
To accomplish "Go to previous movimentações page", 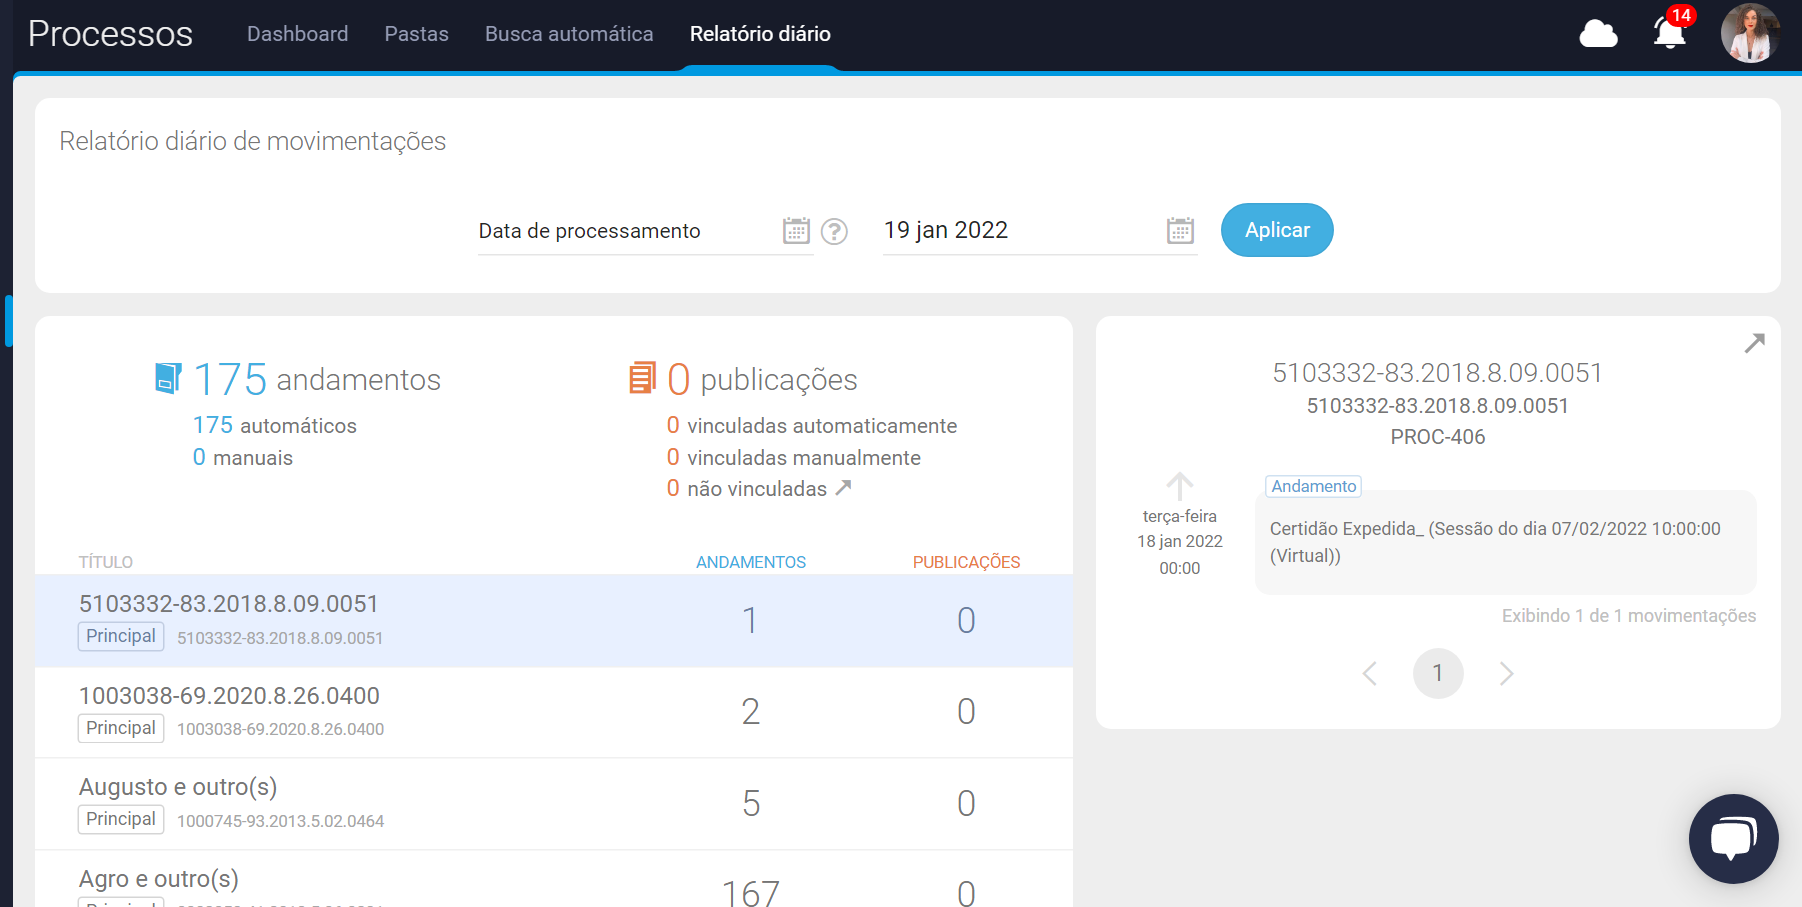I will pyautogui.click(x=1370, y=674).
